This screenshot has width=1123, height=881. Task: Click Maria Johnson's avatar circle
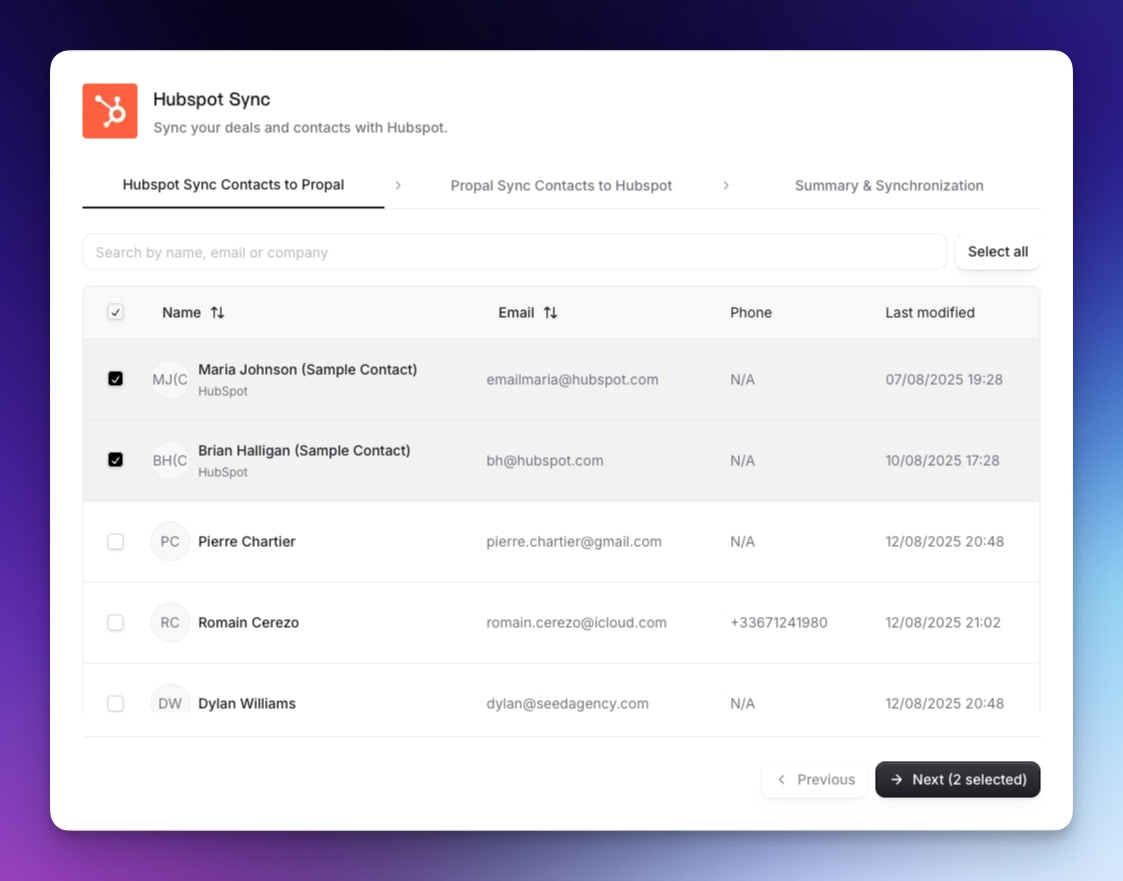pyautogui.click(x=170, y=379)
